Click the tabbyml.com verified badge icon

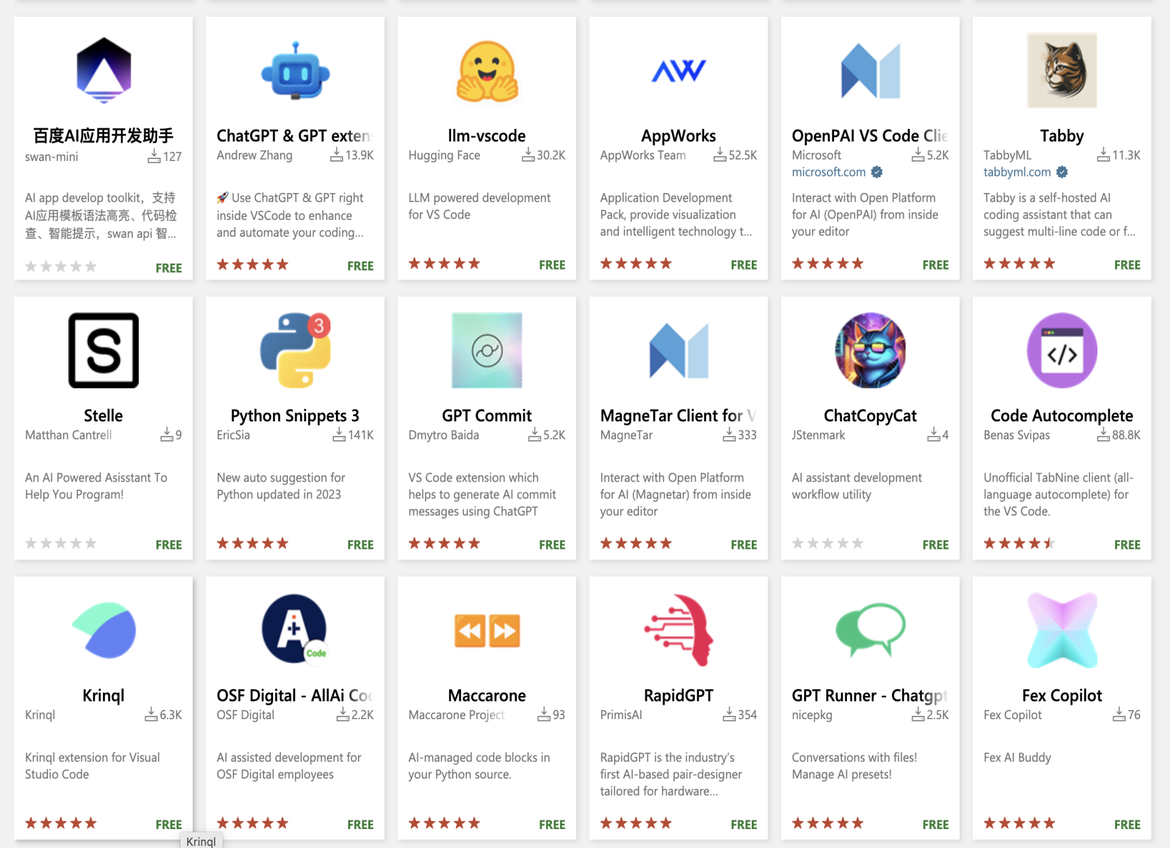[1062, 172]
